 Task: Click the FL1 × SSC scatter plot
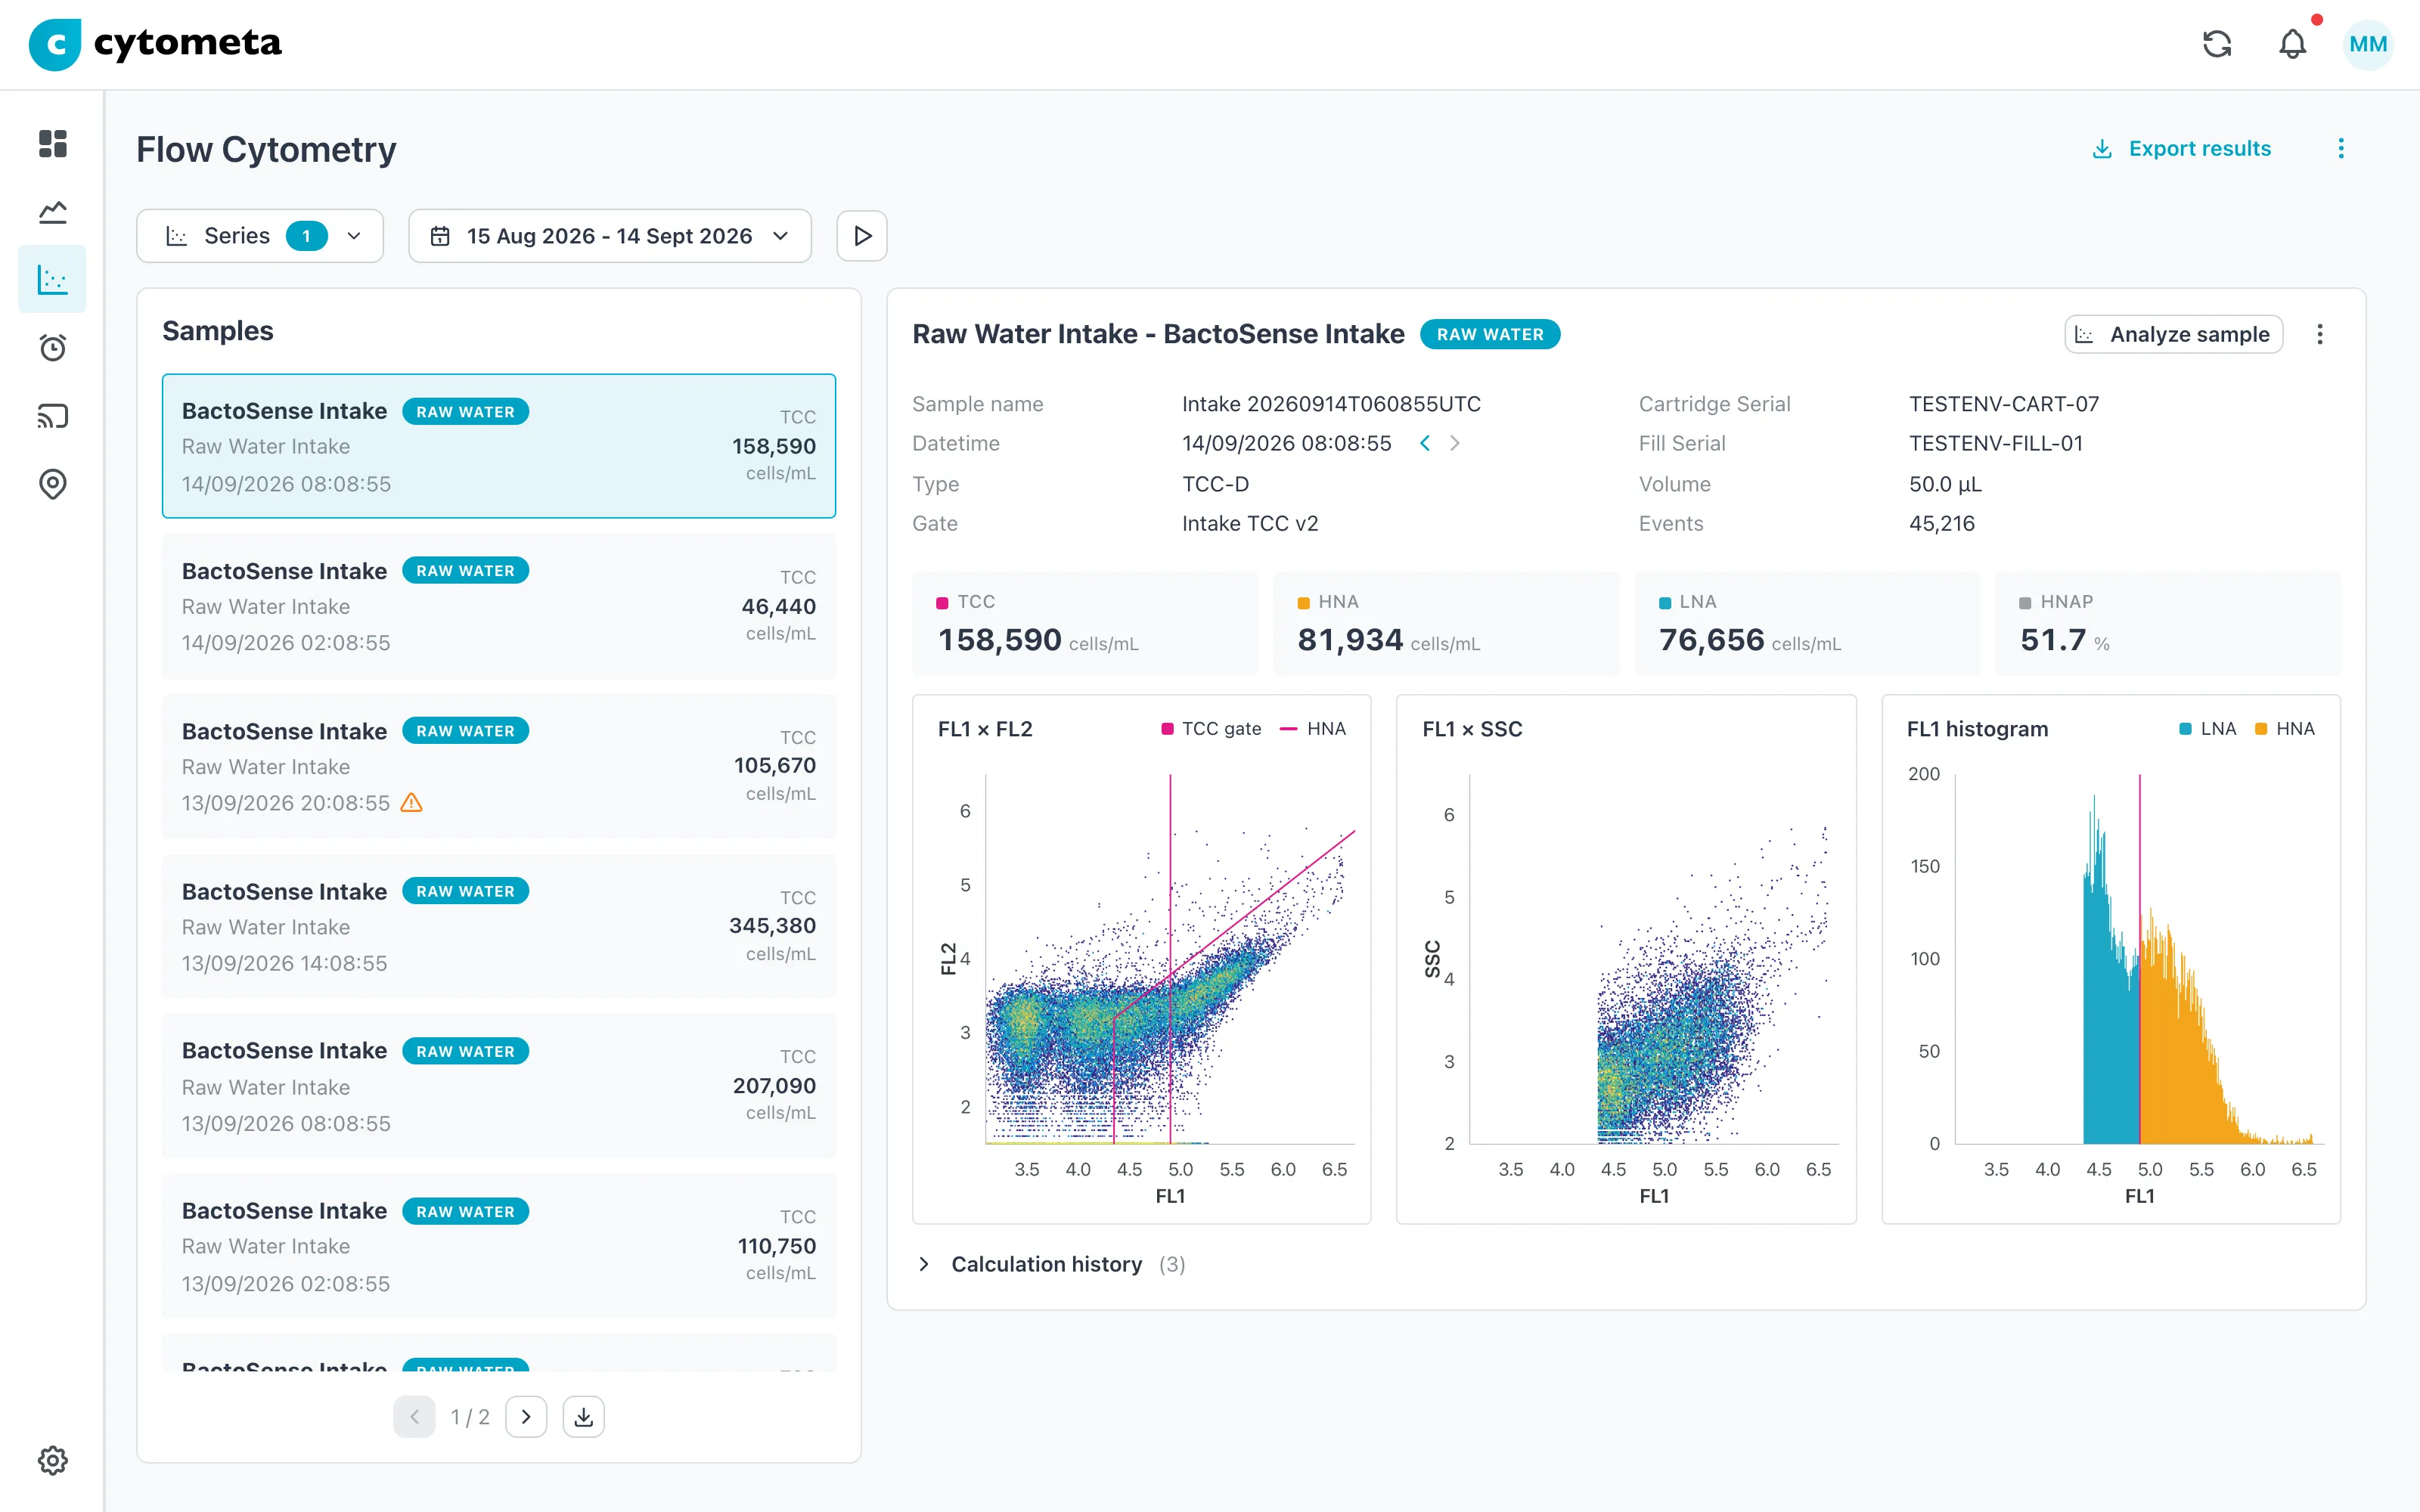1654,958
